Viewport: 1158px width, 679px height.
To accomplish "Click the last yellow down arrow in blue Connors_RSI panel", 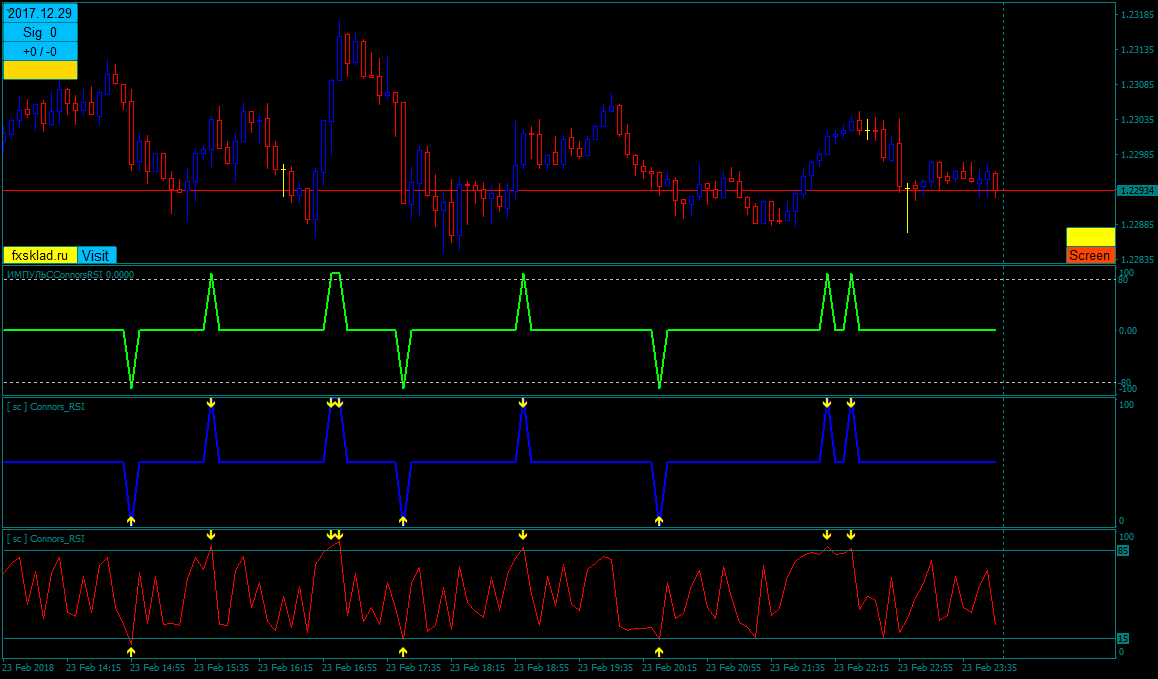I will point(851,403).
